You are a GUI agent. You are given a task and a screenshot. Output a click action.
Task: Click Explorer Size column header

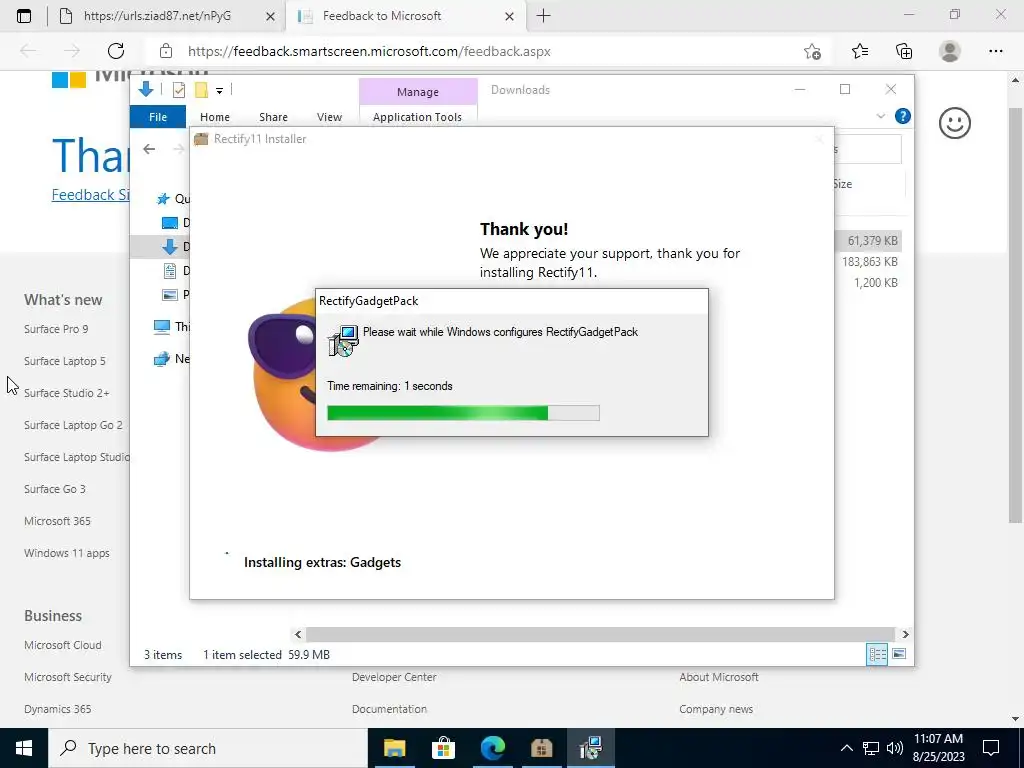(x=842, y=184)
